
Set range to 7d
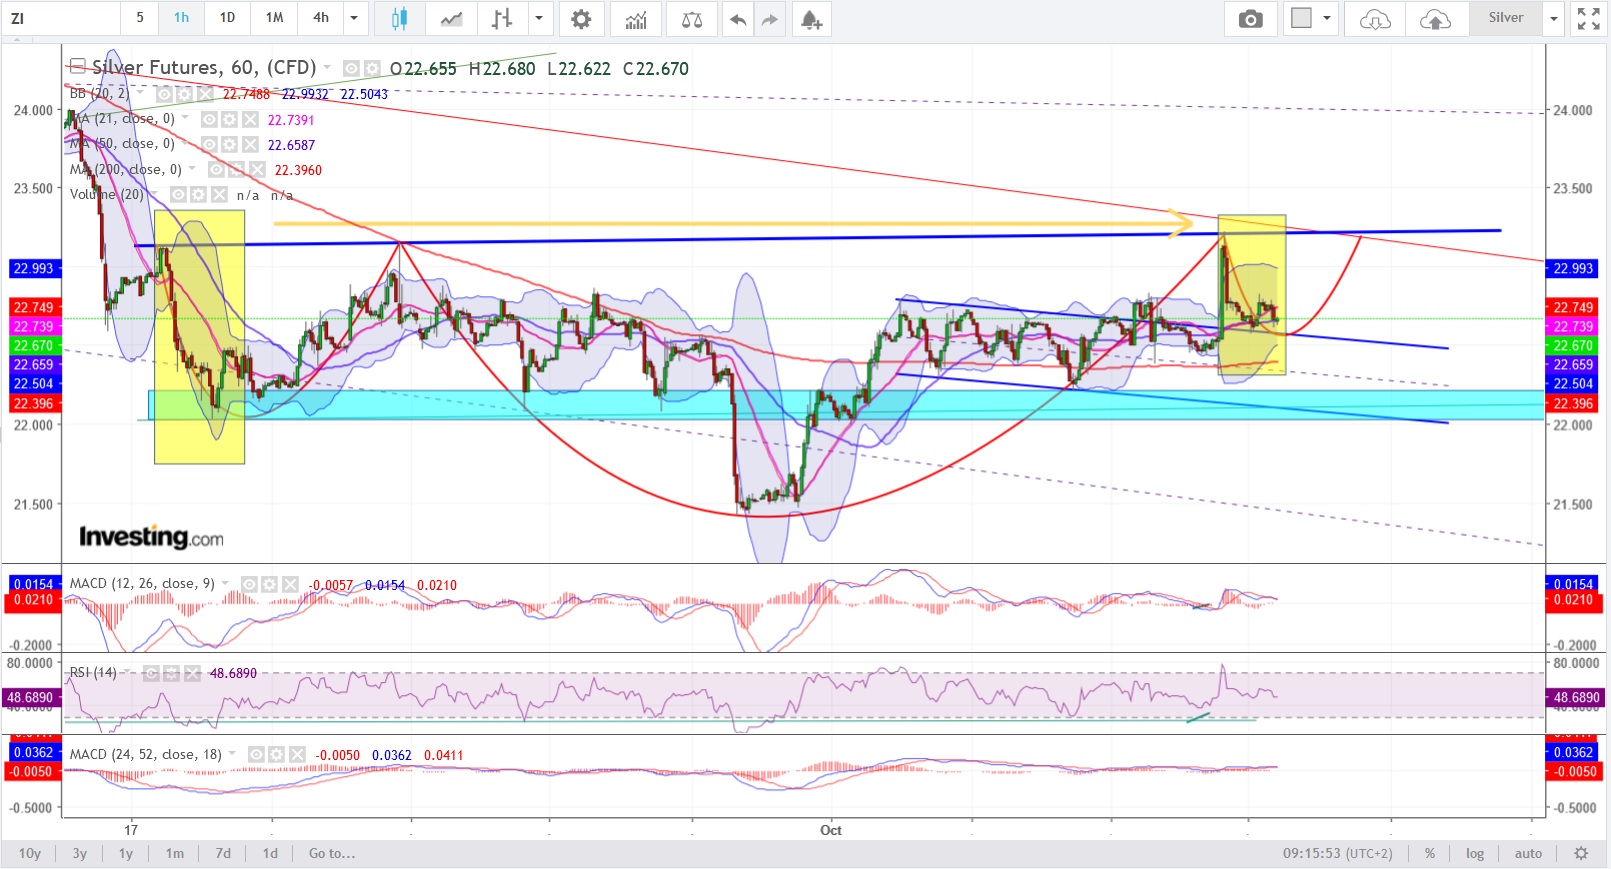223,853
